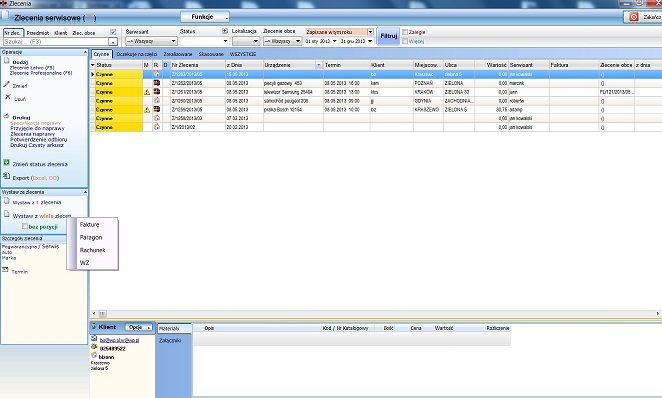Click the Drukuj Czysty arkusz link
The height and width of the screenshot is (398, 662).
click(x=37, y=145)
